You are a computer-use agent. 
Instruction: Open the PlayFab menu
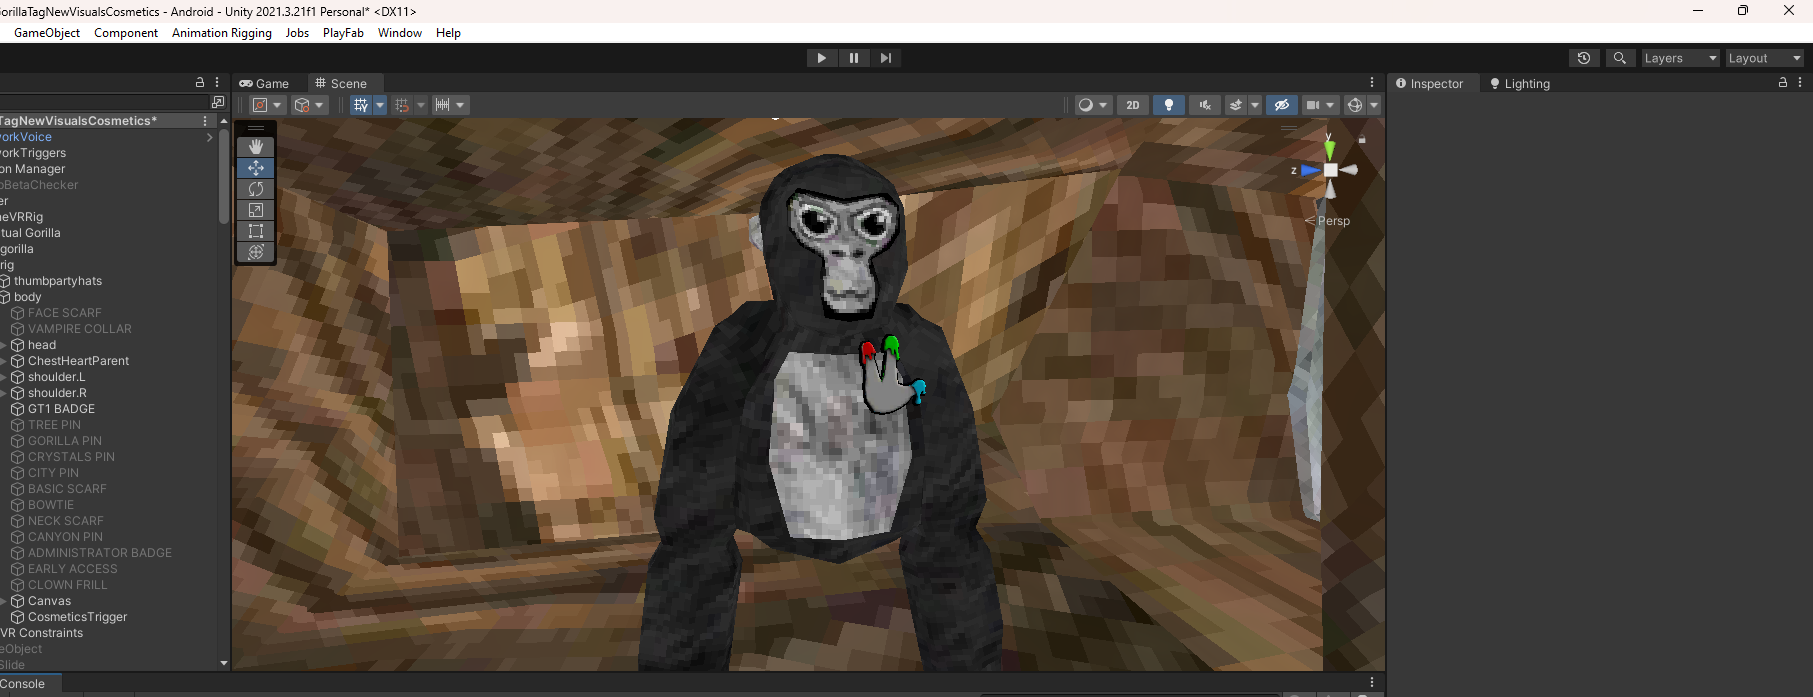343,33
